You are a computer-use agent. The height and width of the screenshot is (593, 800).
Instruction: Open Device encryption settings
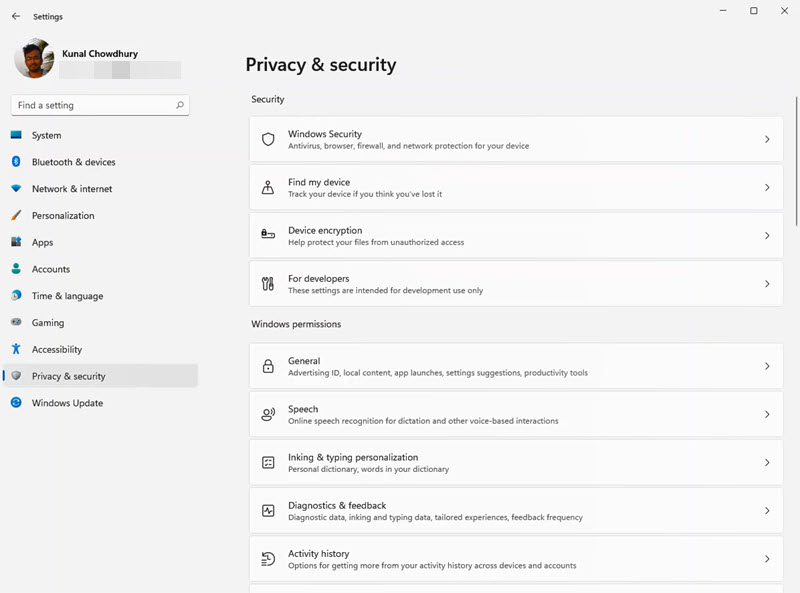[516, 236]
